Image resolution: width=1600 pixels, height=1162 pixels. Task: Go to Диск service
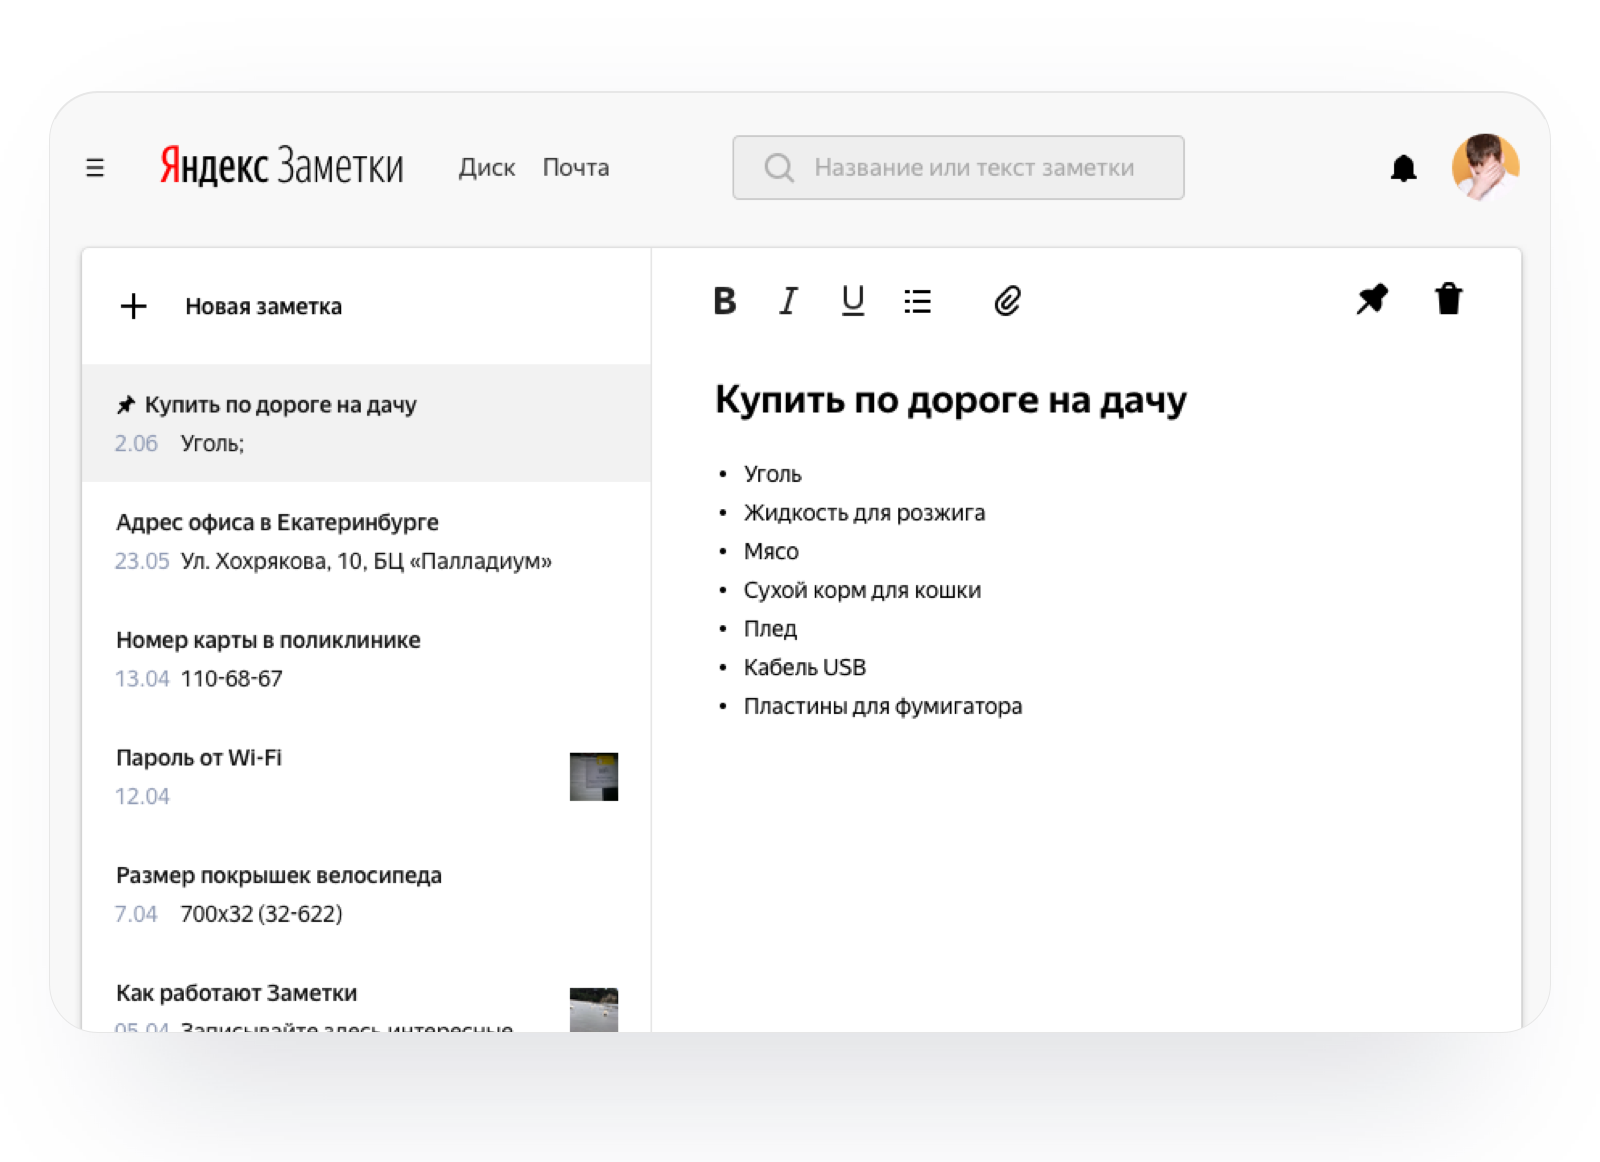tap(486, 168)
